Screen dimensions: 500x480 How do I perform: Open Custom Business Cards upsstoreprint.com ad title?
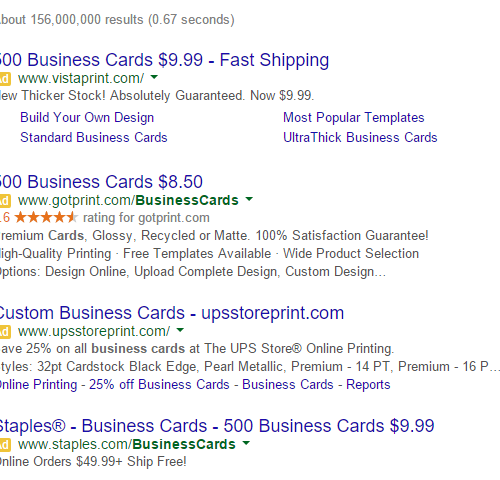[x=172, y=313]
